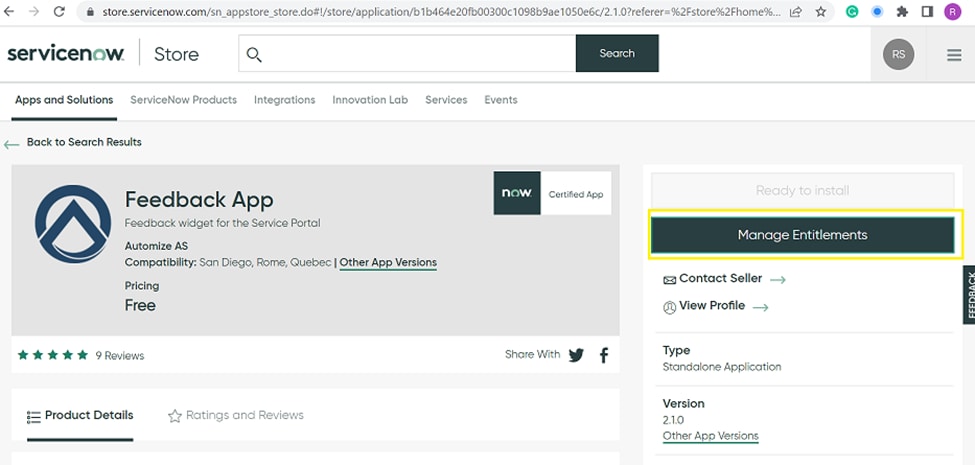Bookmark page with the star icon
The width and height of the screenshot is (975, 465).
click(821, 12)
